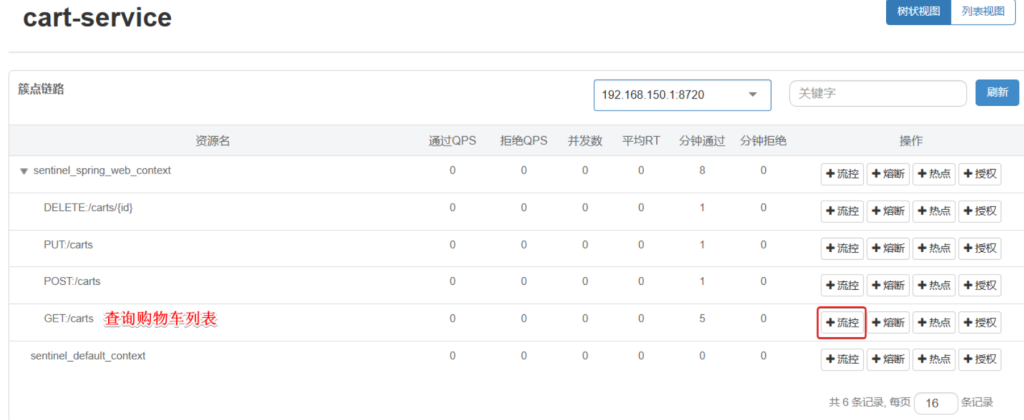This screenshot has width=1024, height=420.
Task: Click 授权 button for PUT:/carts row
Action: (x=980, y=248)
